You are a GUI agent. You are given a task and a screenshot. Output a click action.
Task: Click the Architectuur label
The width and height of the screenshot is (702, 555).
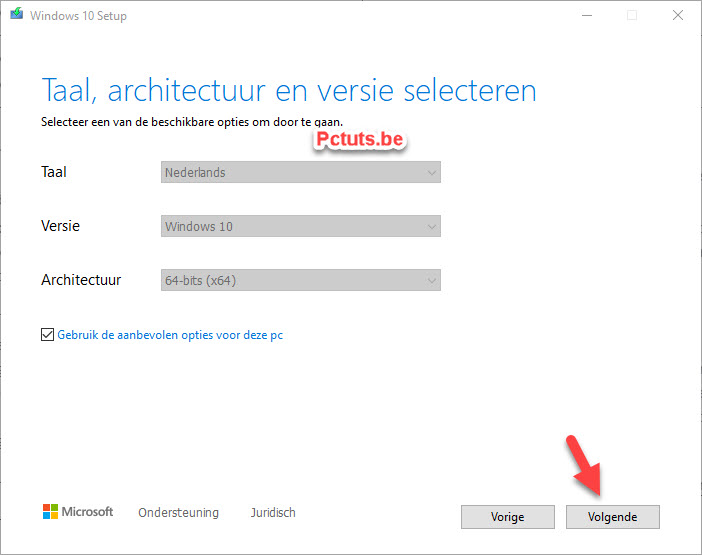pyautogui.click(x=81, y=280)
